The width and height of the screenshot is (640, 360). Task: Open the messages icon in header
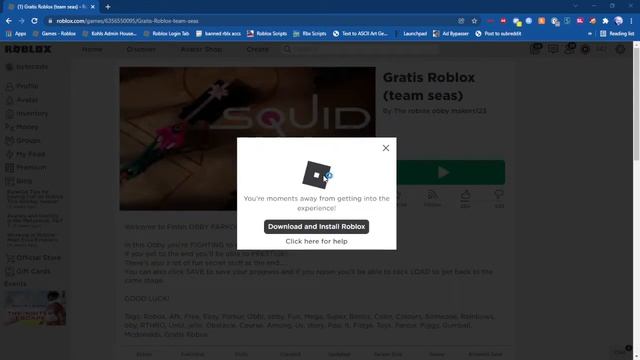pyautogui.click(x=553, y=49)
